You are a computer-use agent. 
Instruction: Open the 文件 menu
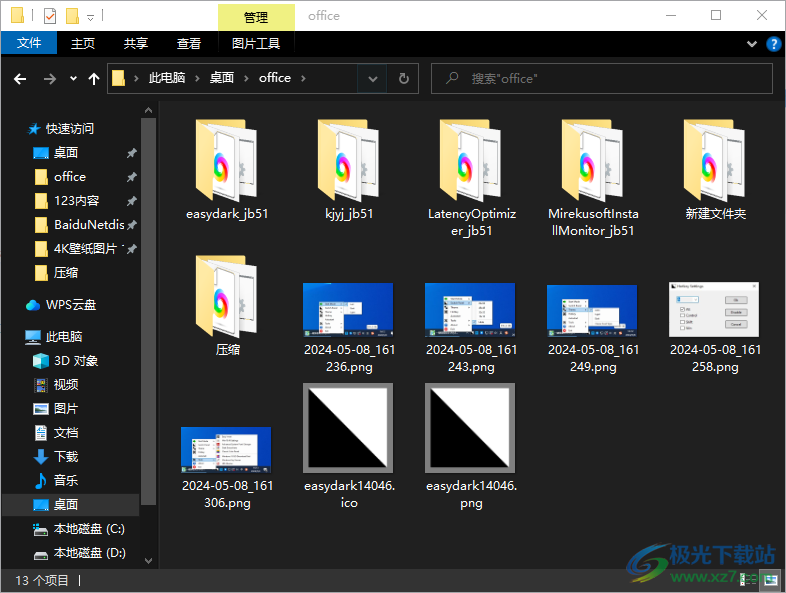tap(29, 43)
